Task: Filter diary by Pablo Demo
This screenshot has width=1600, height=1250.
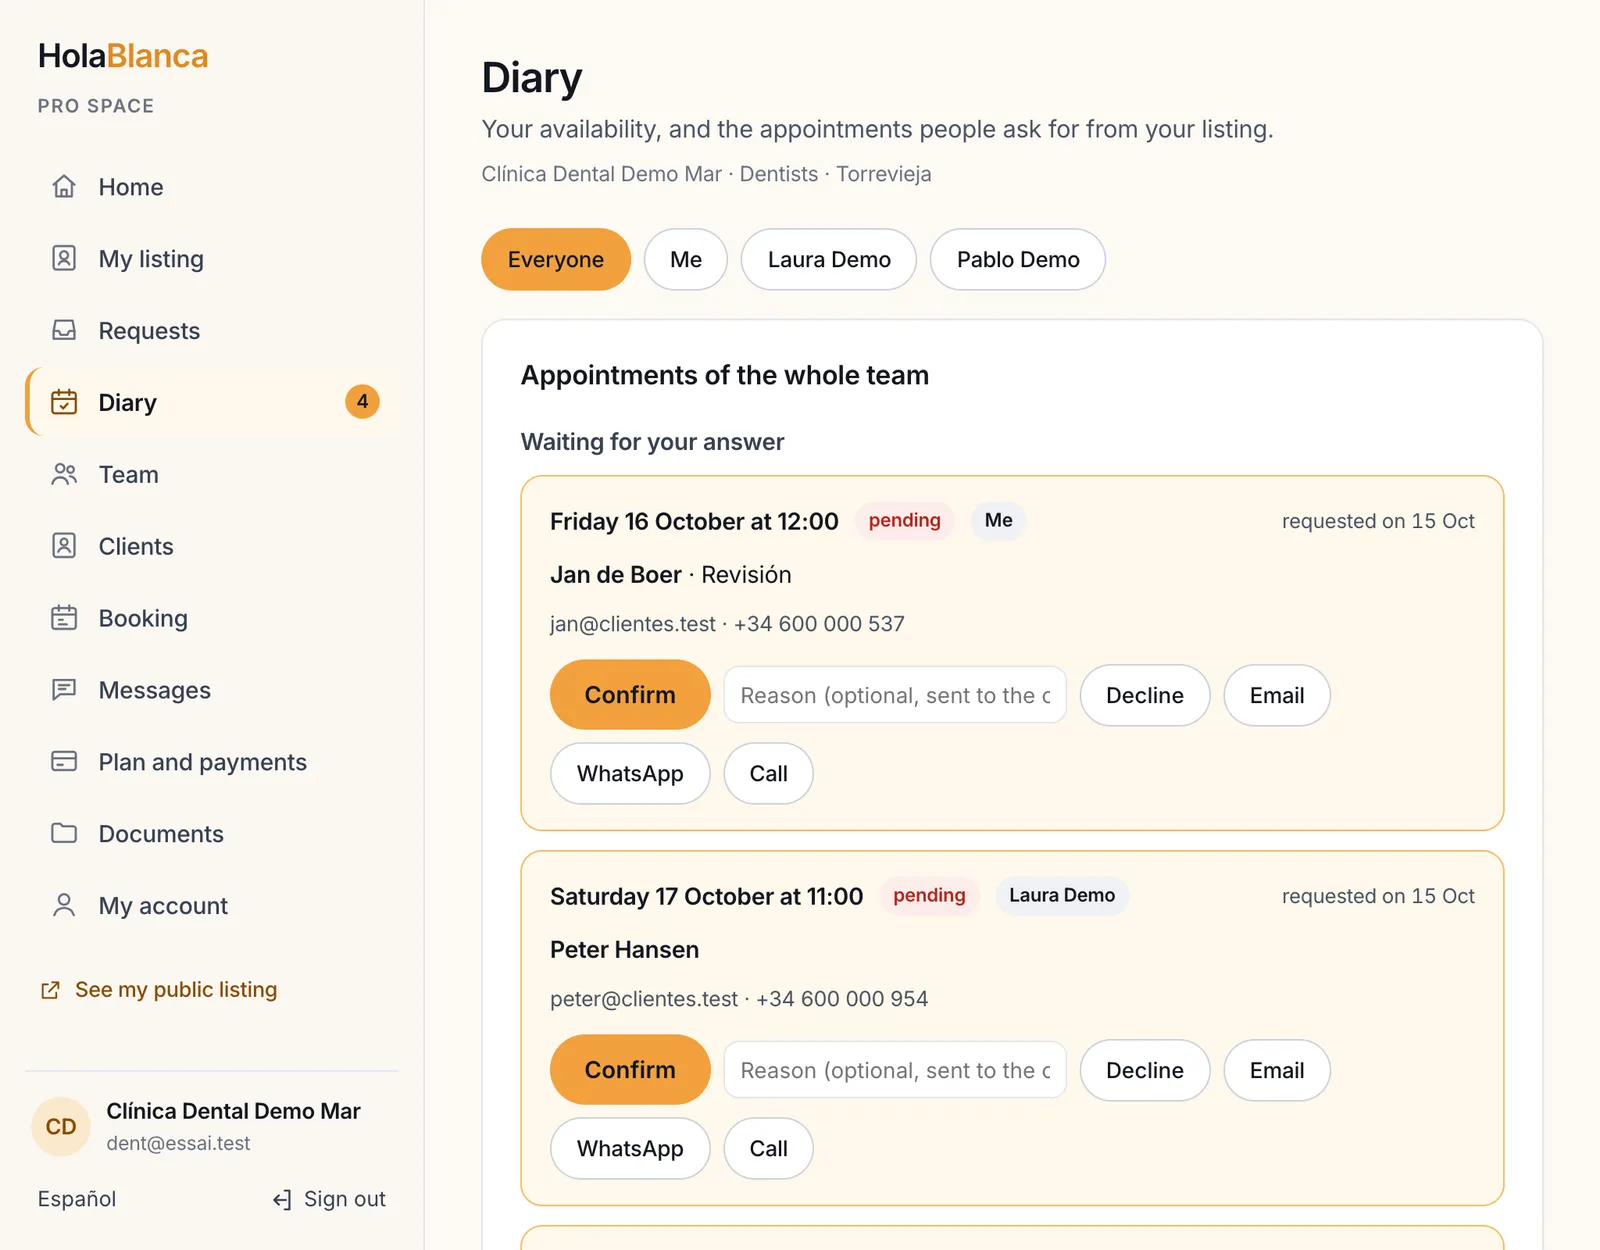Action: [1018, 260]
